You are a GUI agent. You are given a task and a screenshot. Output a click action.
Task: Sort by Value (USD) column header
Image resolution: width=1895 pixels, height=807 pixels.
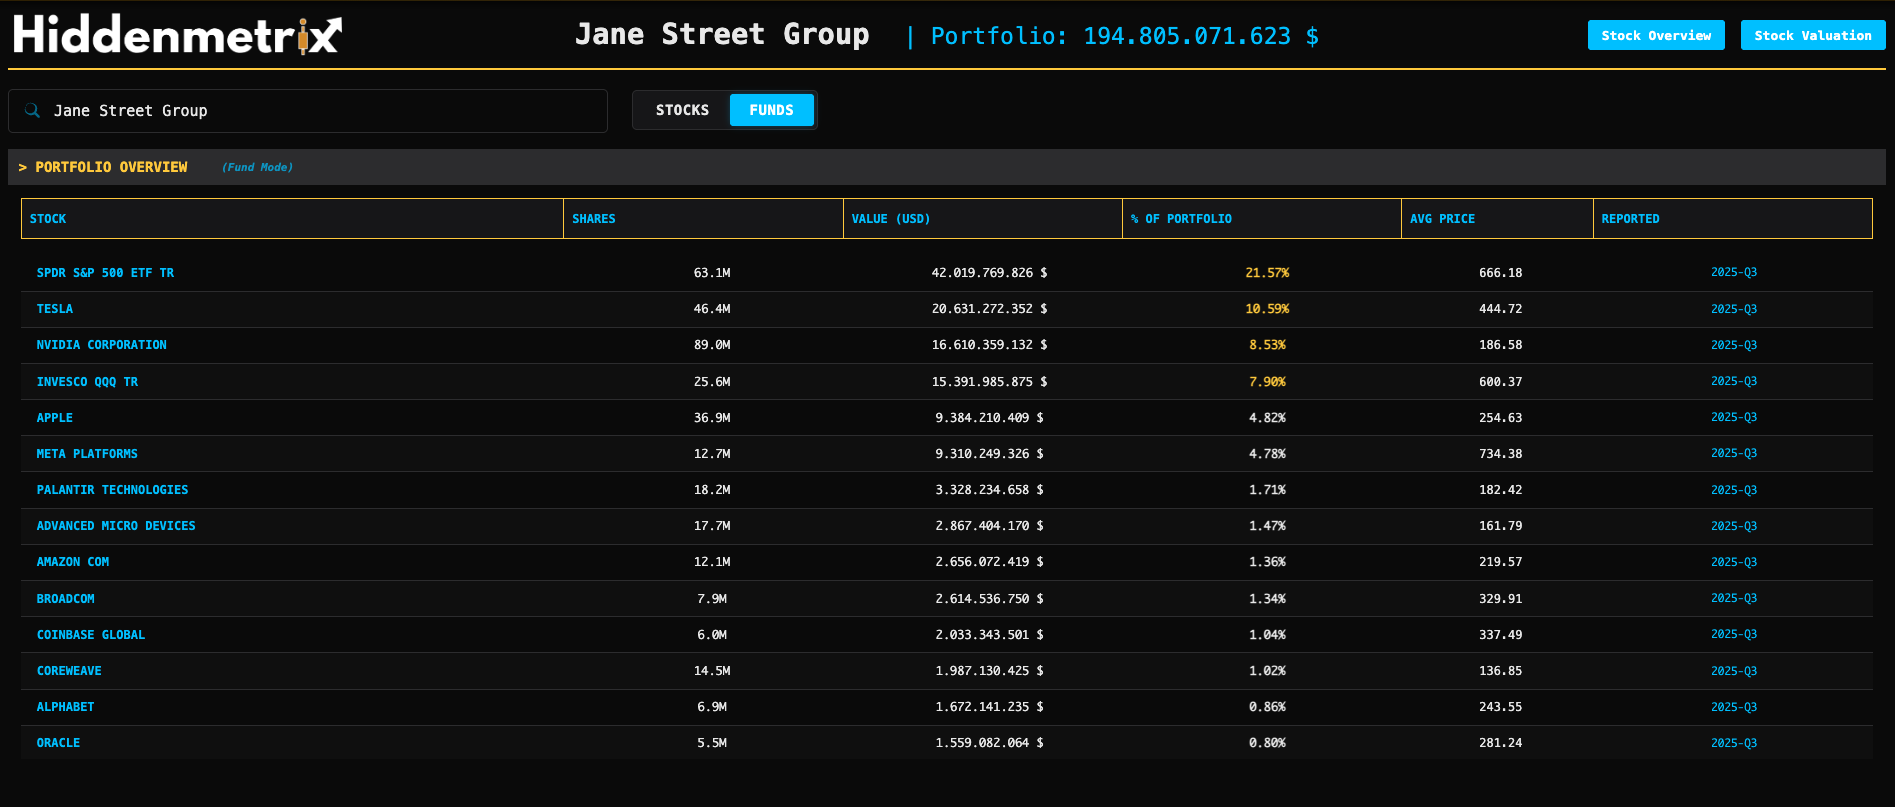(890, 219)
